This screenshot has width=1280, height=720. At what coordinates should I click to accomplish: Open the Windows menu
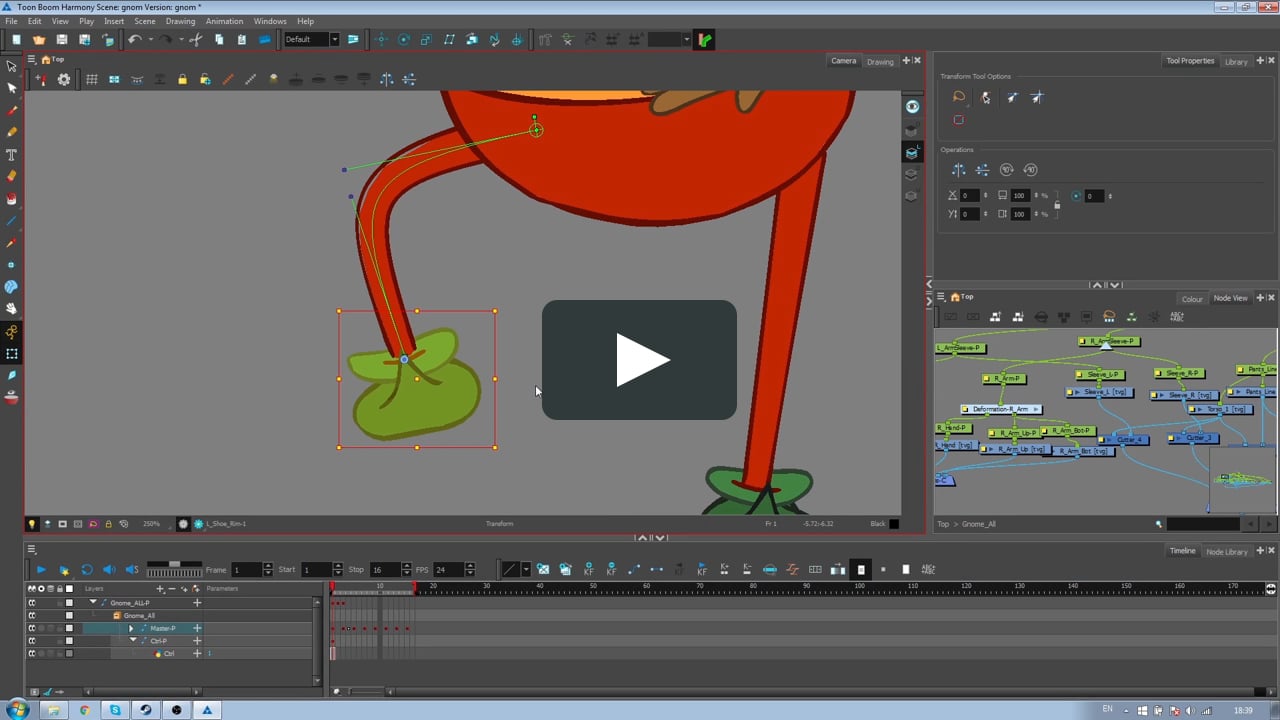coord(270,21)
